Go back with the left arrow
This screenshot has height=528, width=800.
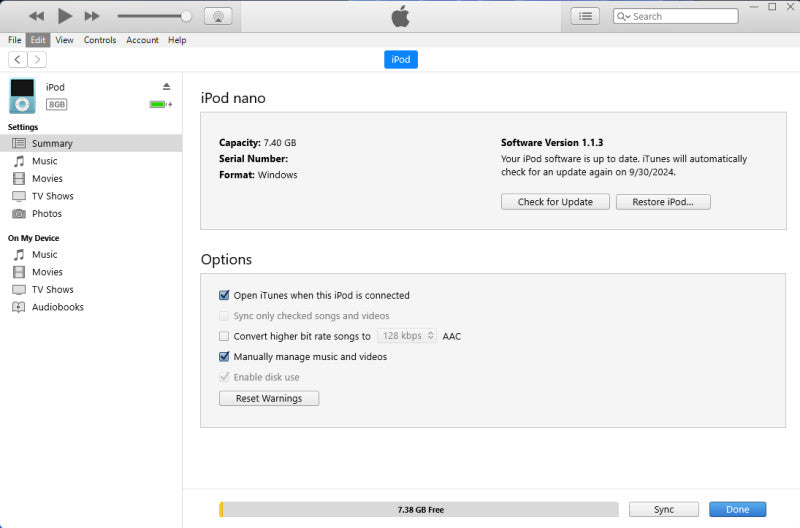(18, 60)
